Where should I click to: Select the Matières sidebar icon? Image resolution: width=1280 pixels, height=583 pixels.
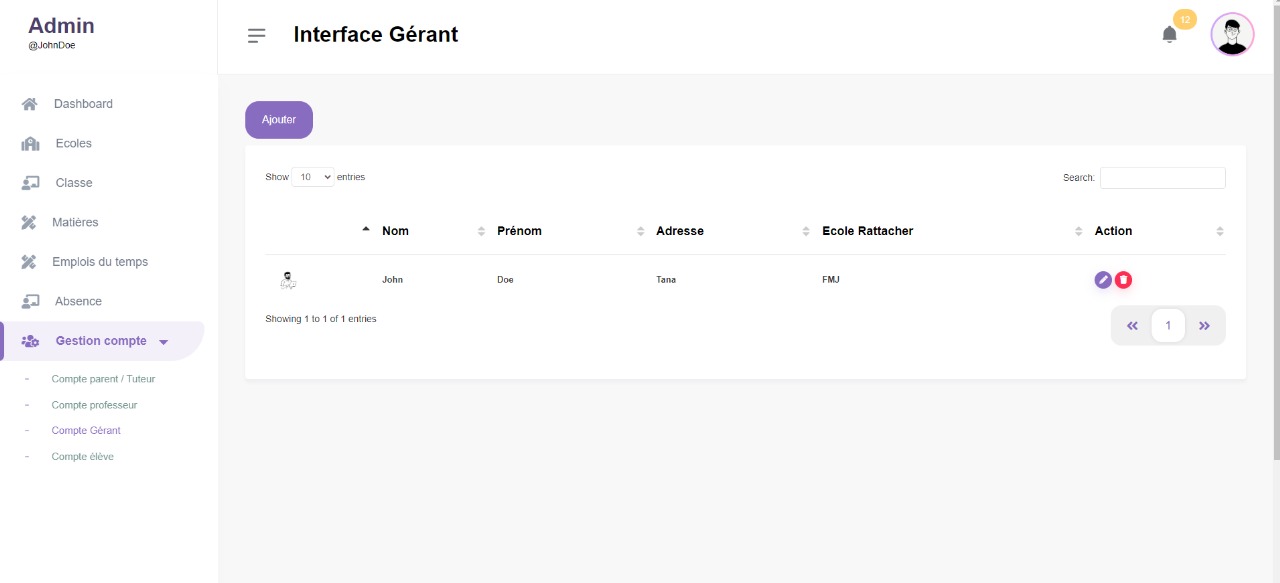28,222
